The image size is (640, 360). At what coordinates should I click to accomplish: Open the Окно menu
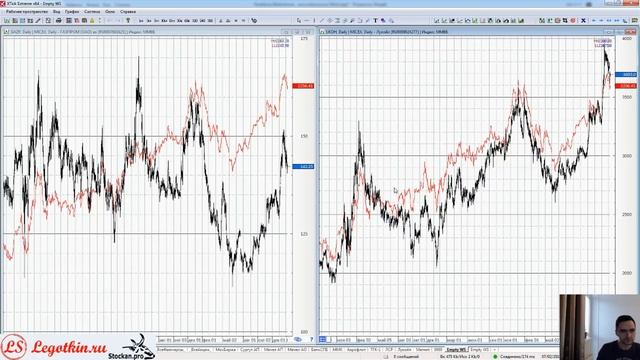coord(110,12)
